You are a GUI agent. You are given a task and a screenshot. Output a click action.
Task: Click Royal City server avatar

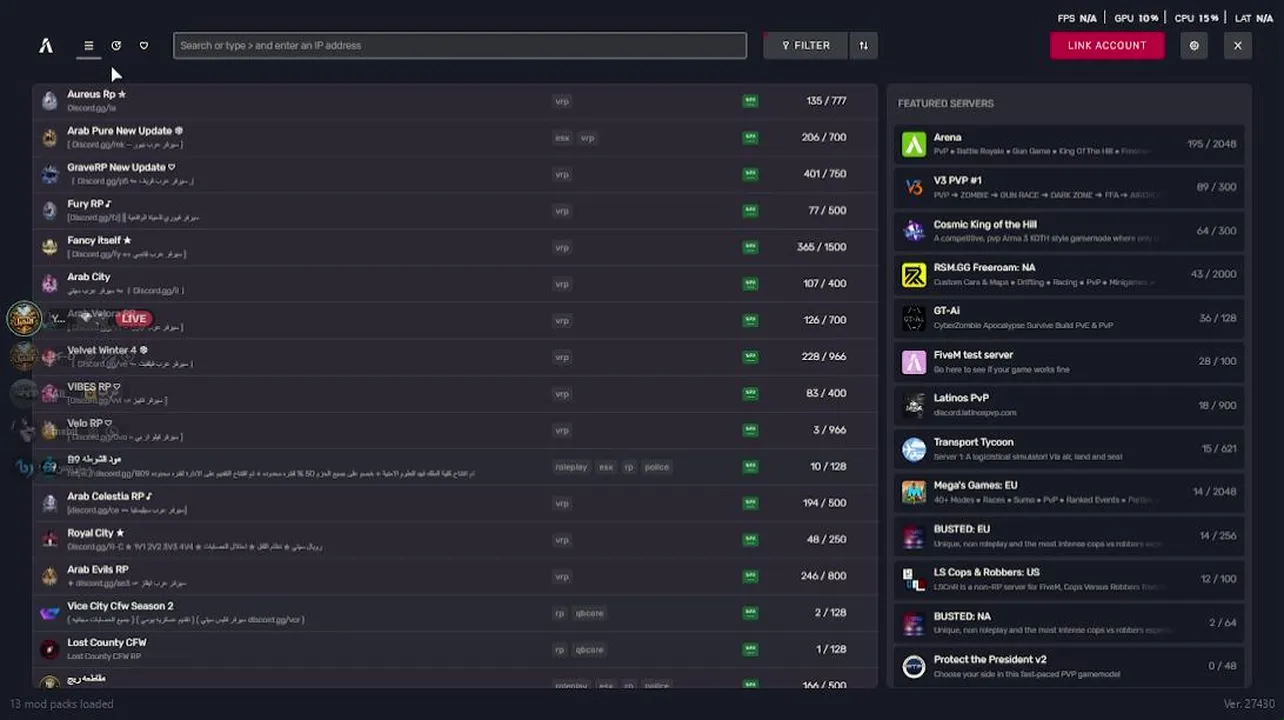50,539
